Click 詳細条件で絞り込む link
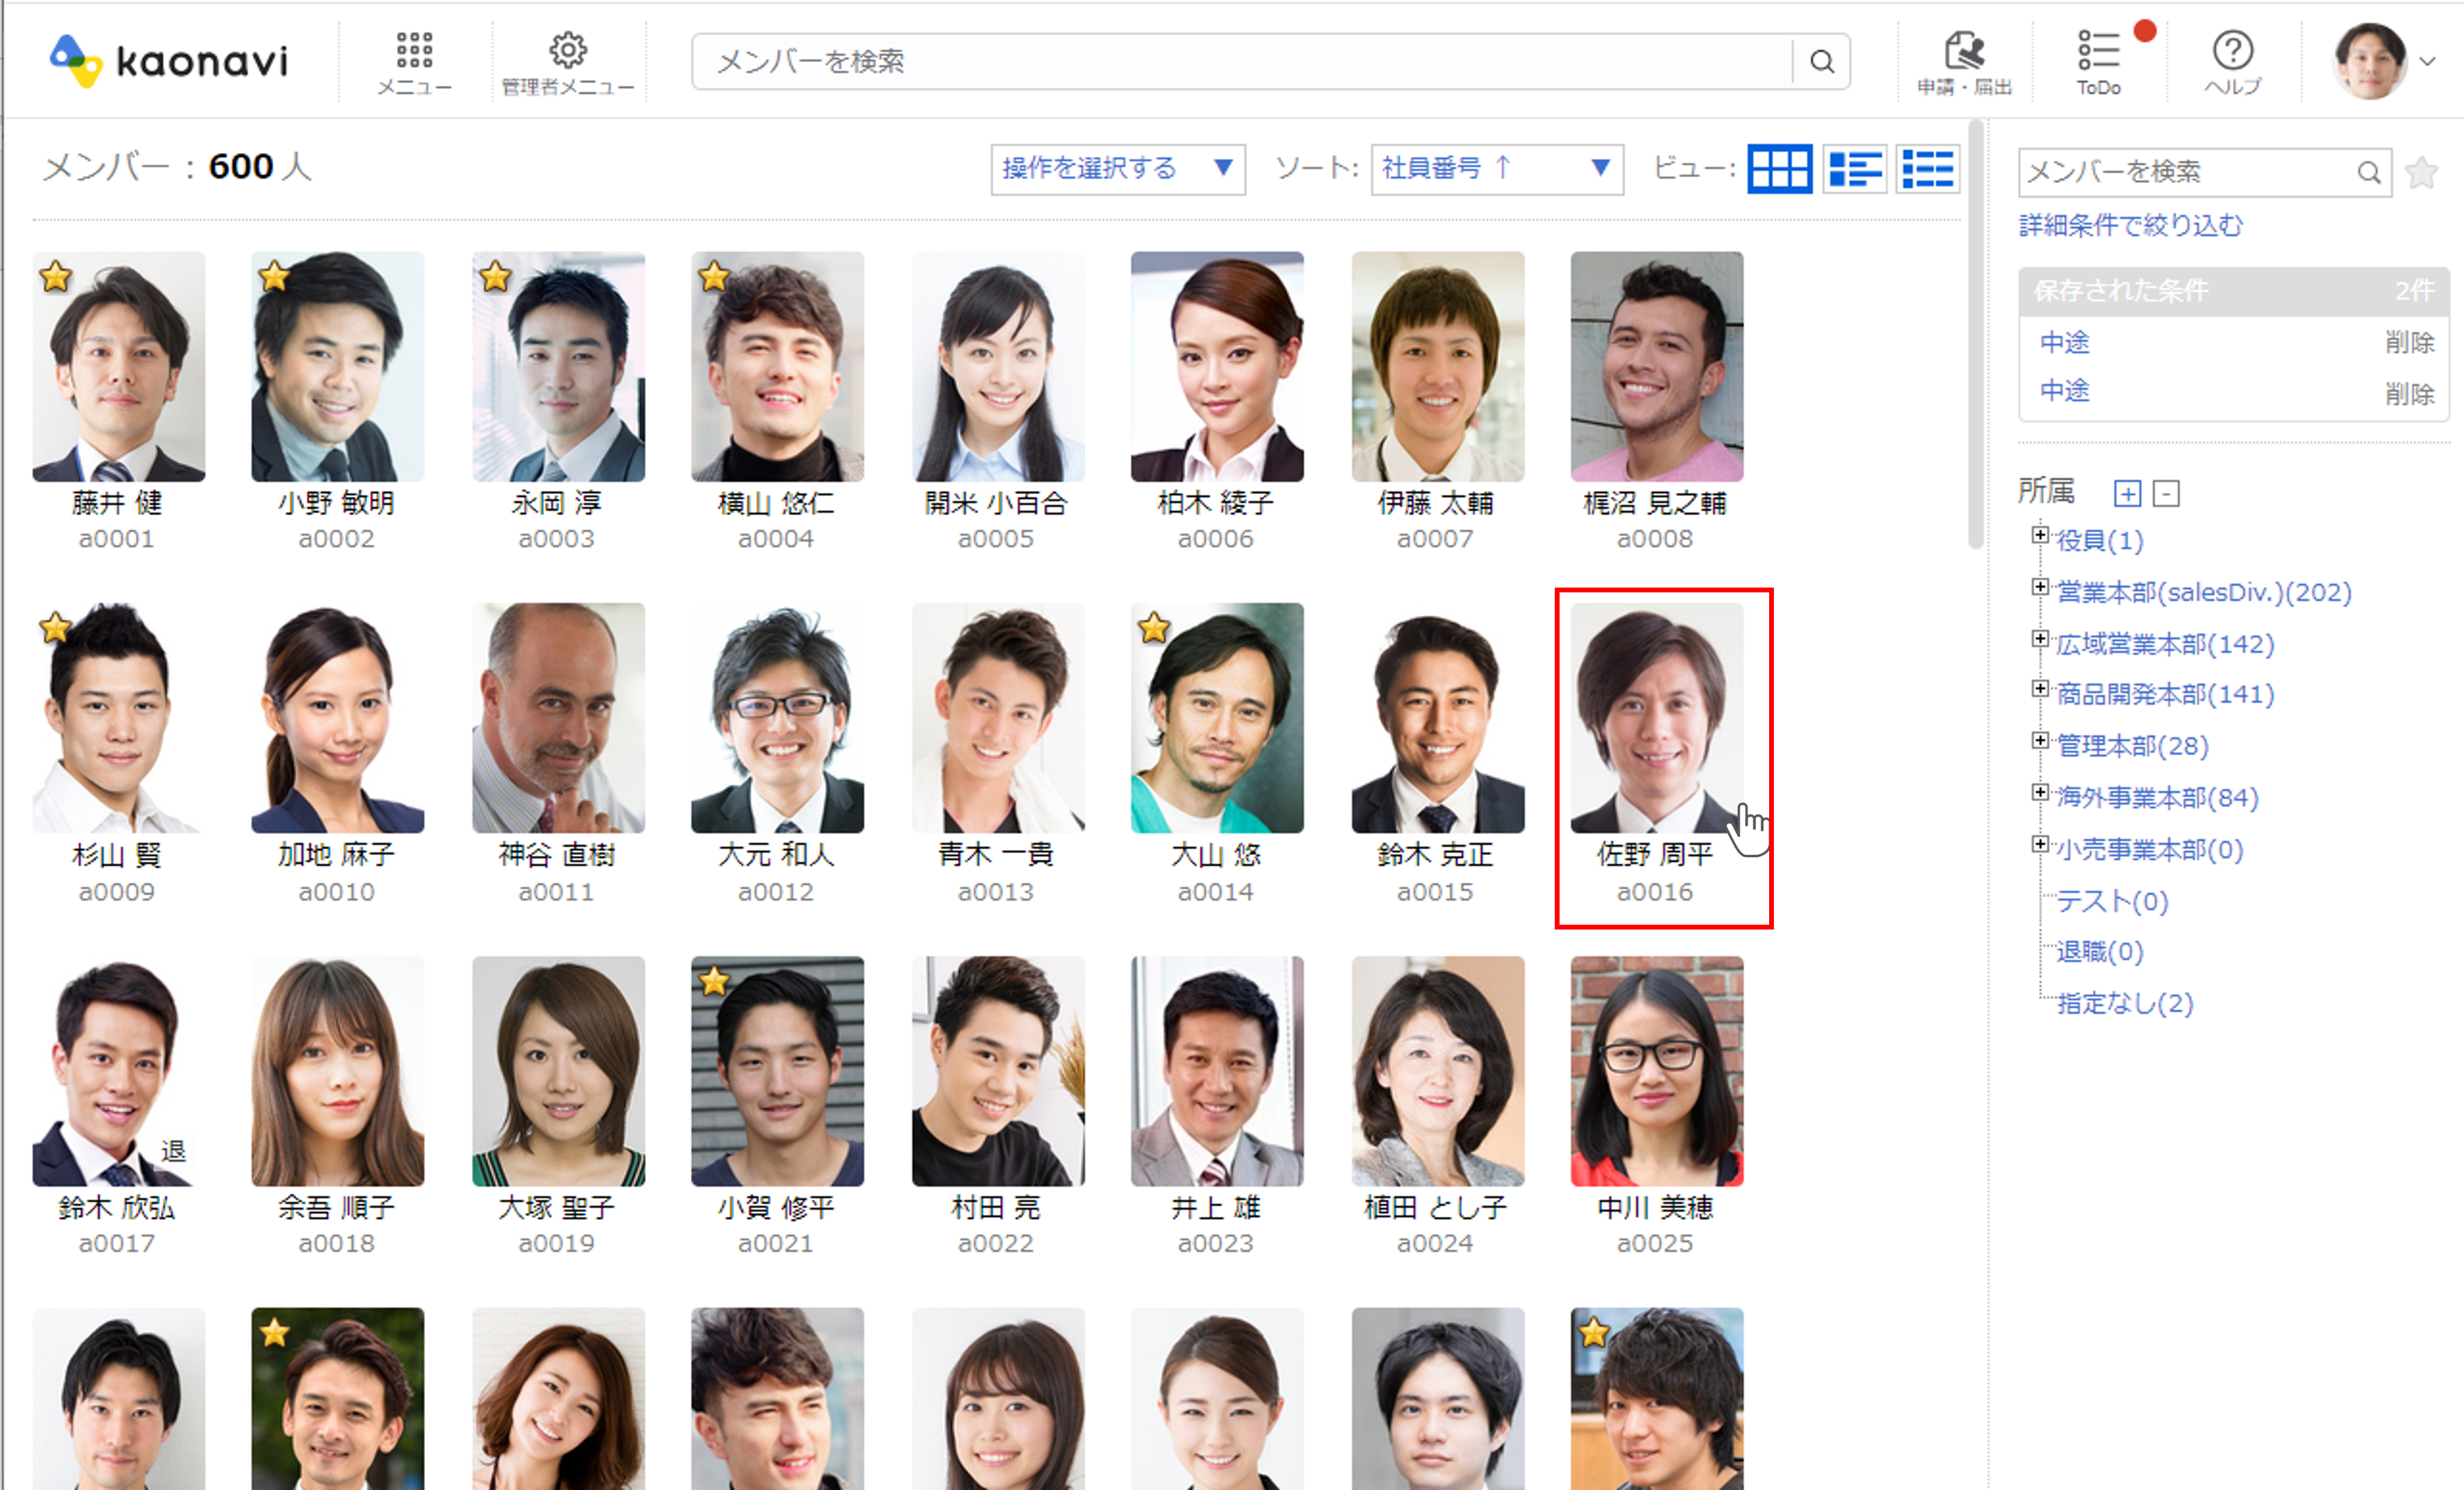2464x1490 pixels. point(2130,226)
